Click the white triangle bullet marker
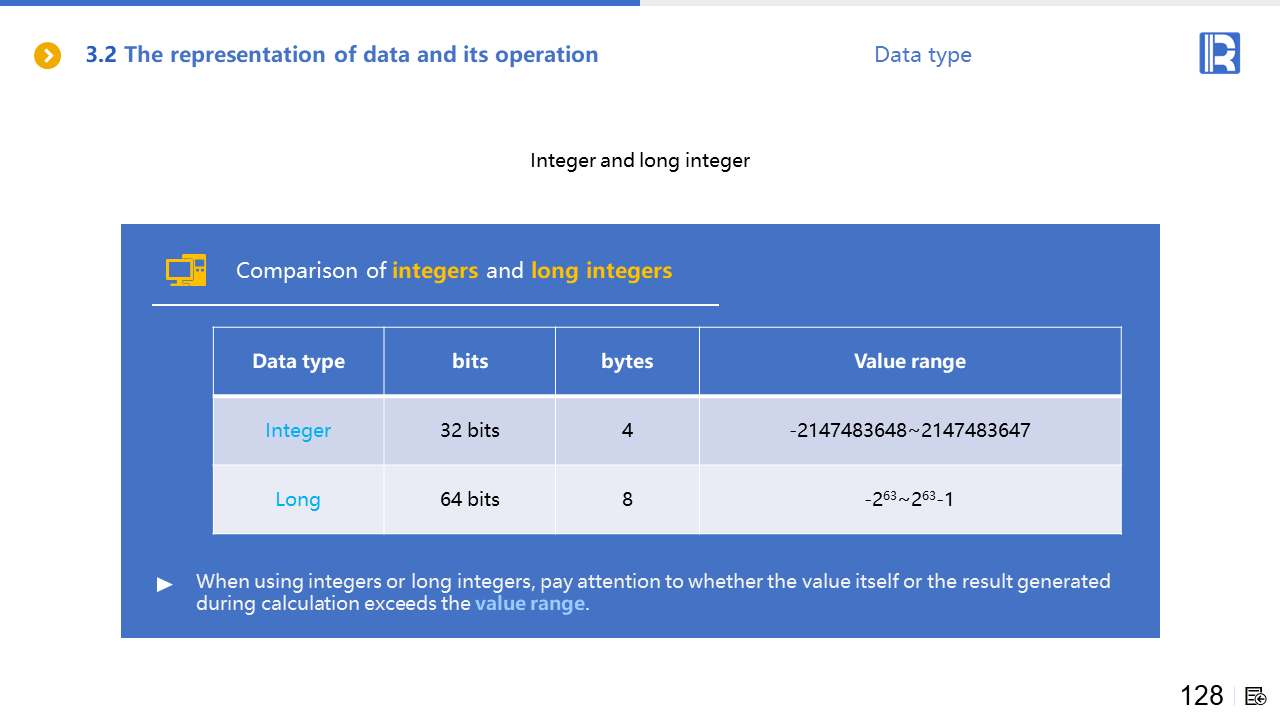1280x720 pixels. click(165, 585)
